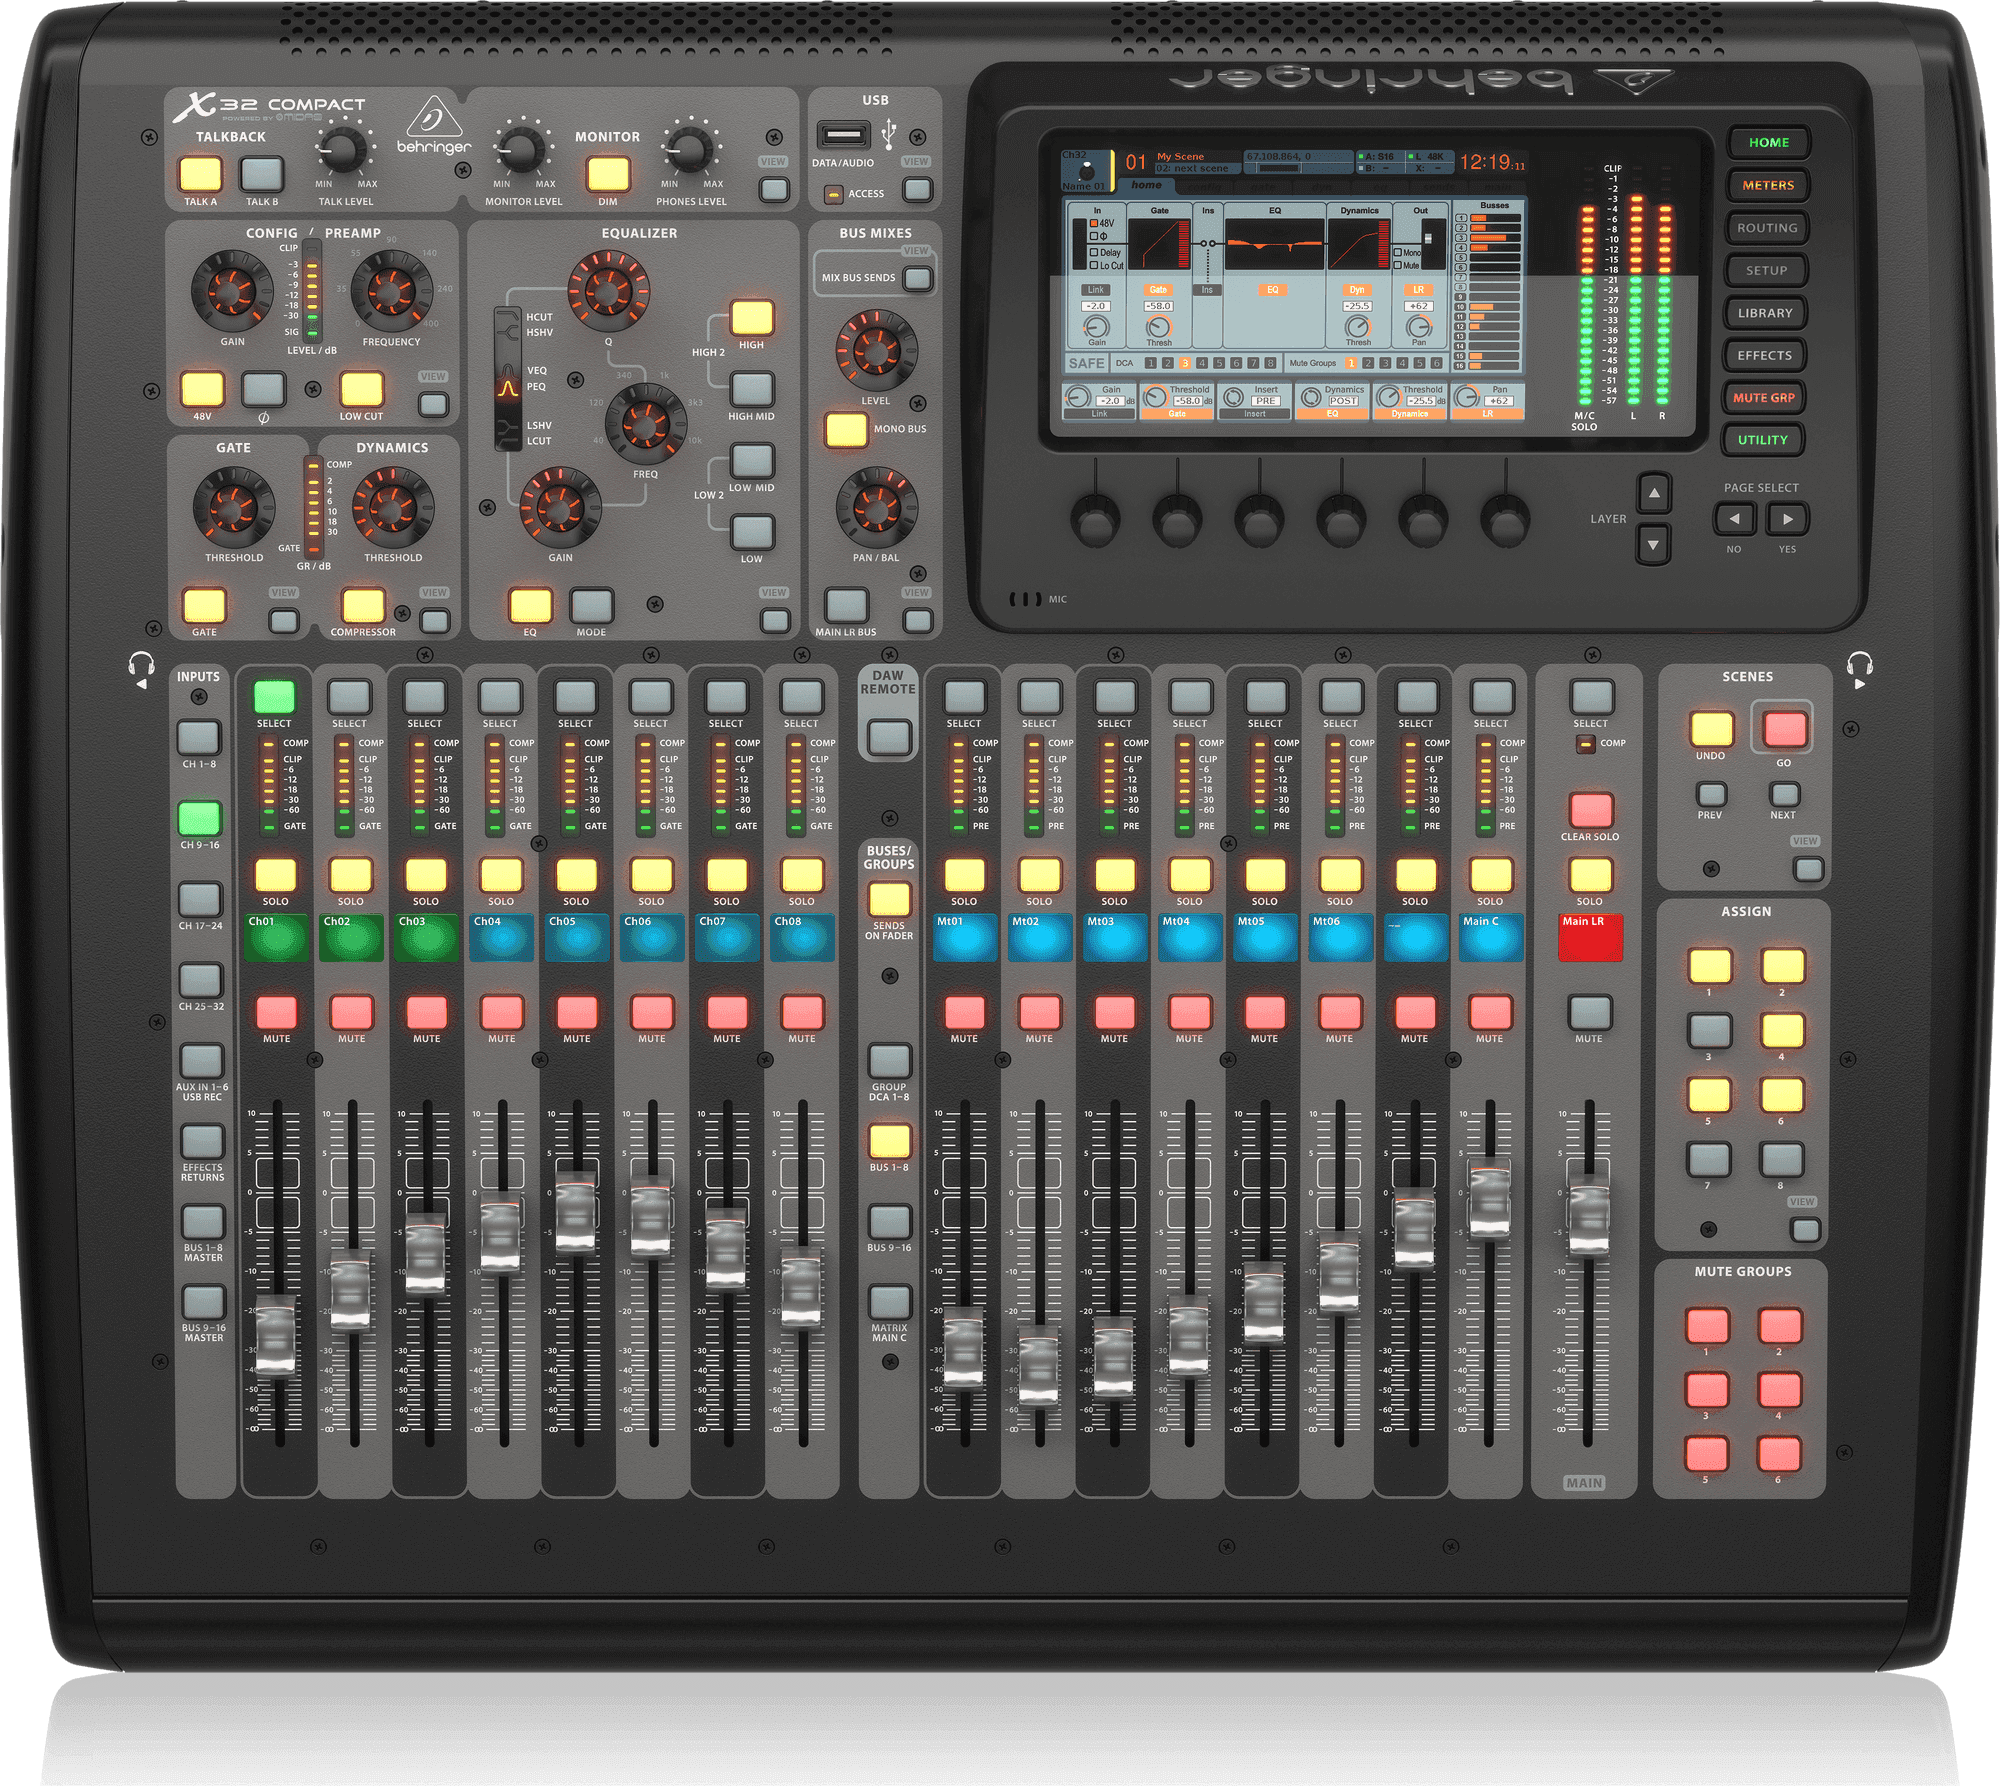Select the CH 9-16 input layer
The width and height of the screenshot is (2000, 1786).
pos(199,818)
